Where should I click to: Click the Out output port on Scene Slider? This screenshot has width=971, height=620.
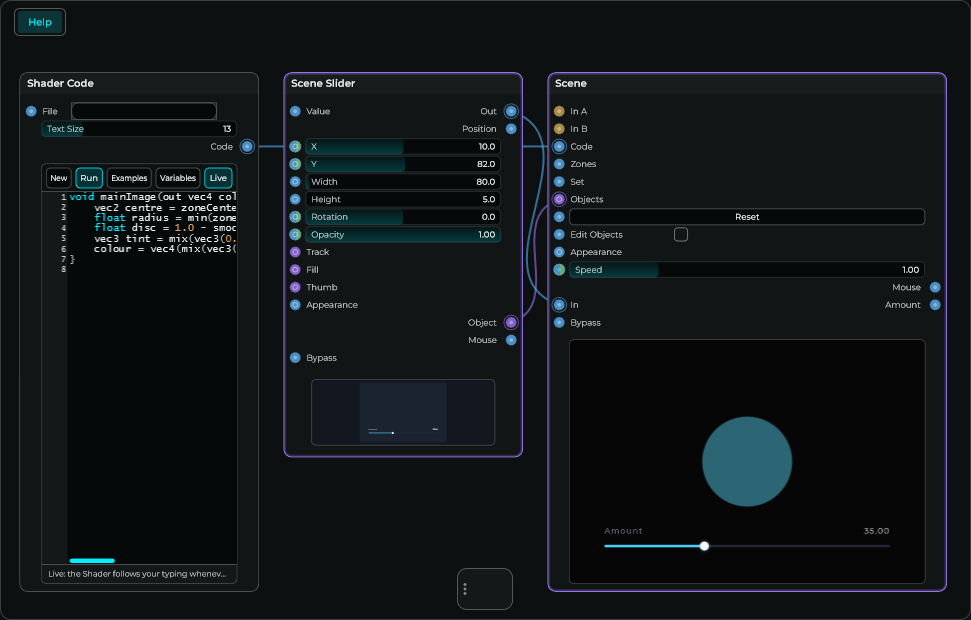pyautogui.click(x=511, y=111)
